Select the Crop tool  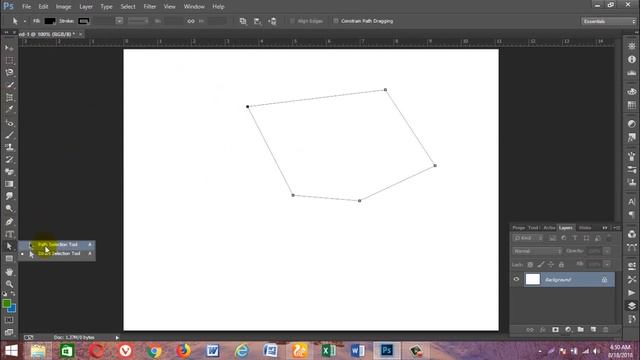coord(9,98)
